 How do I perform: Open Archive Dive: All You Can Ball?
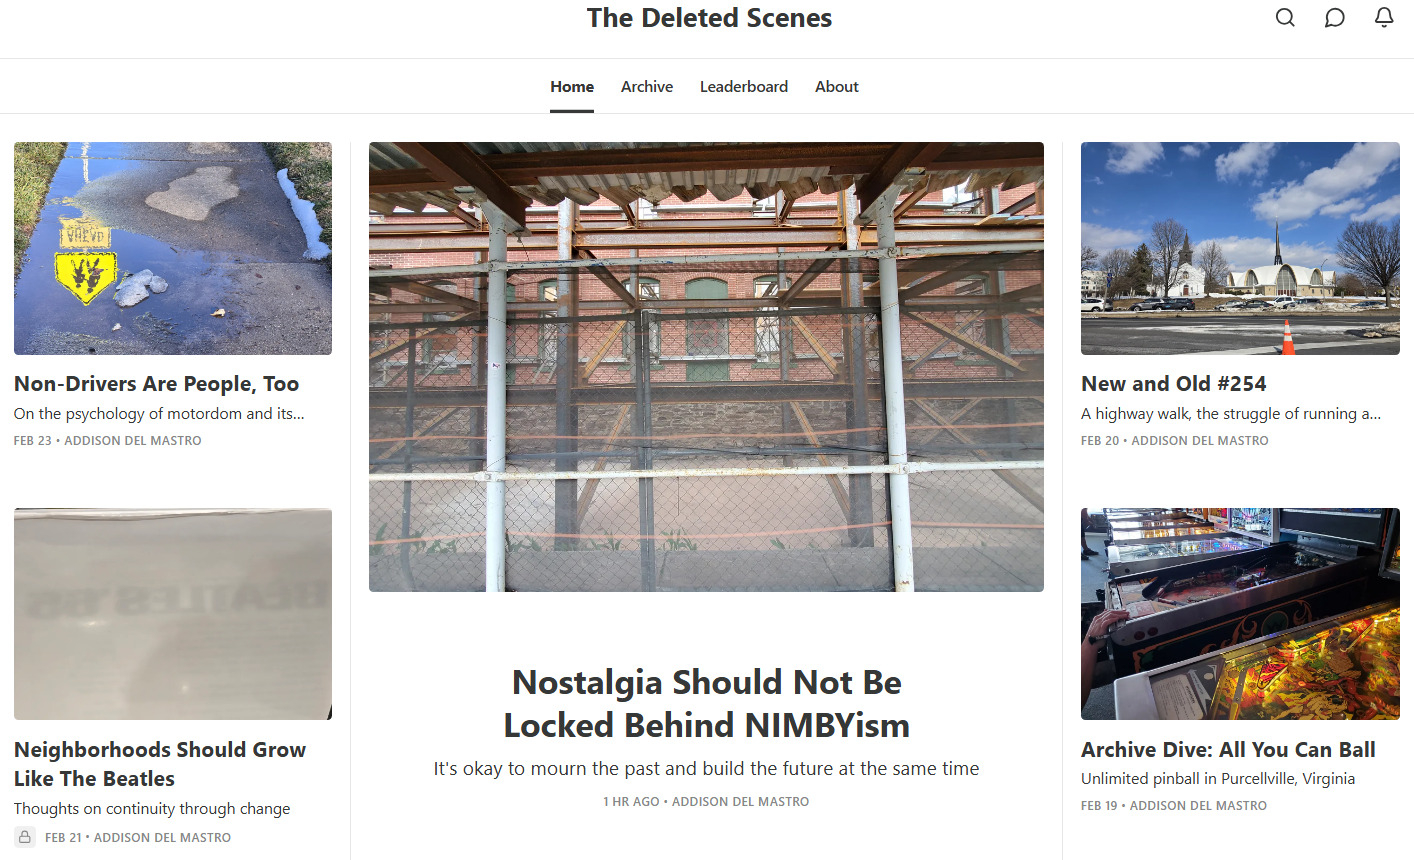pyautogui.click(x=1228, y=750)
